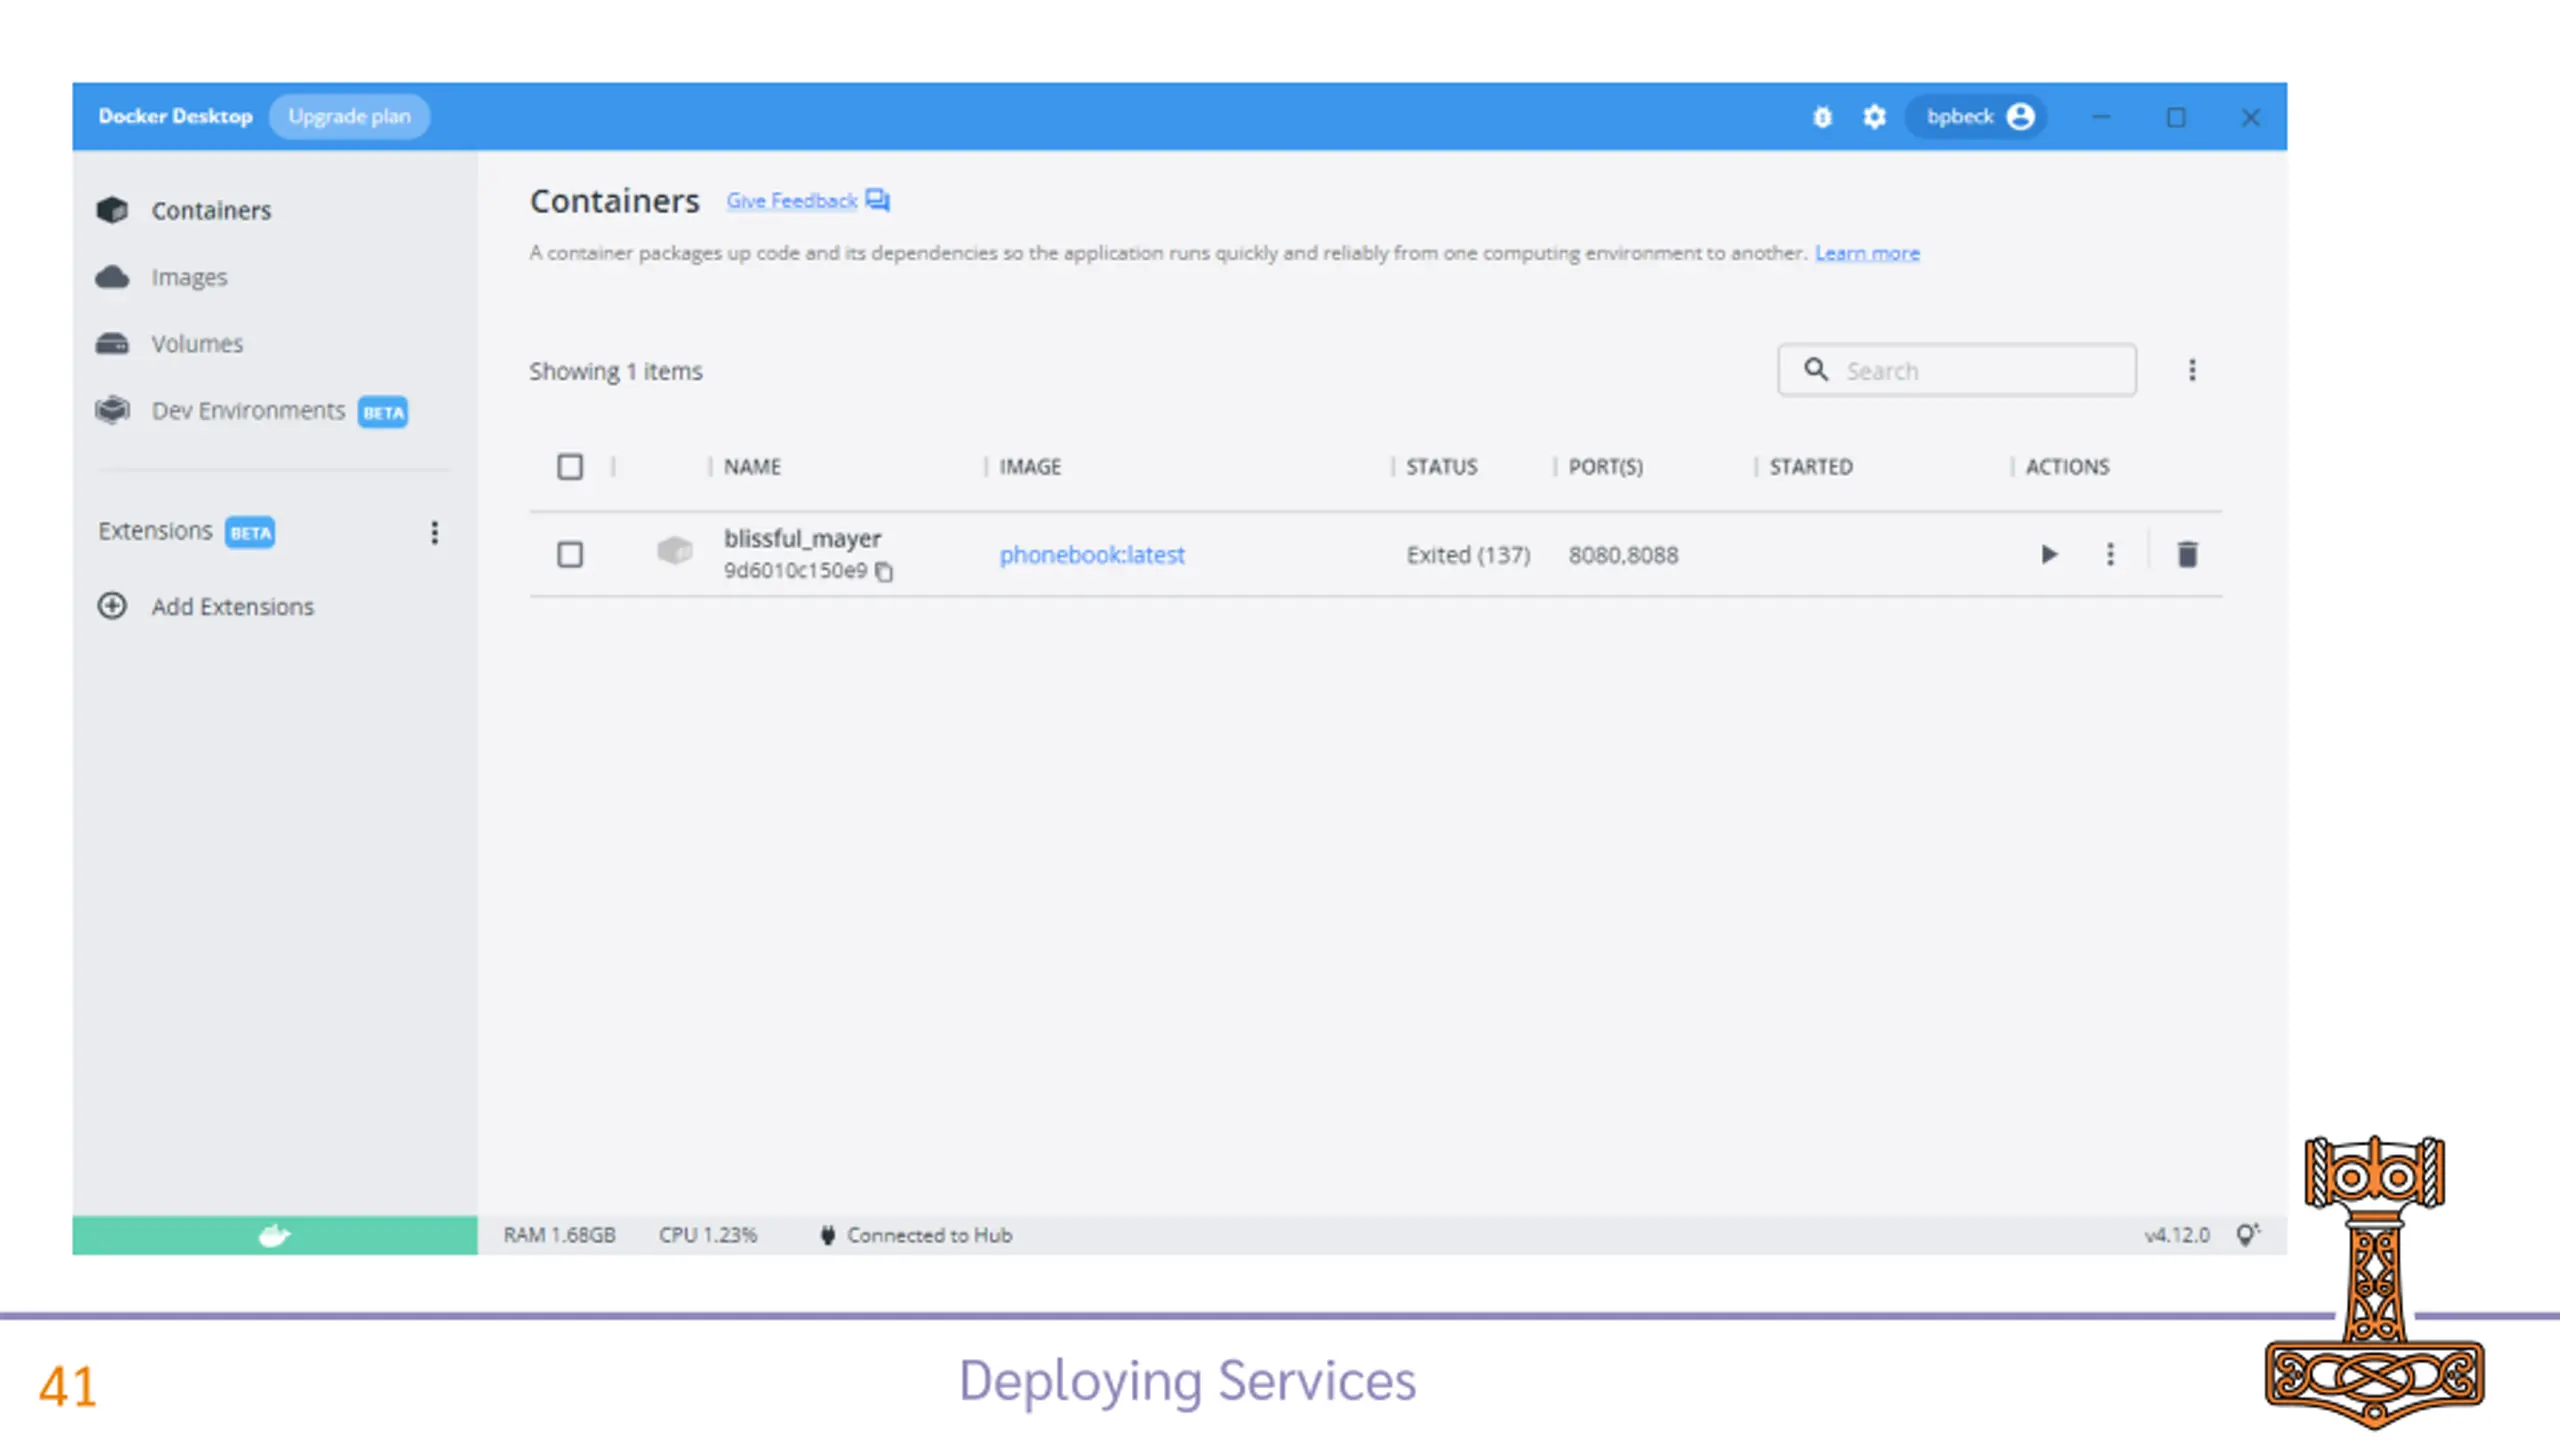Maximize the Docker Desktop window
2560x1440 pixels.
(x=2176, y=117)
